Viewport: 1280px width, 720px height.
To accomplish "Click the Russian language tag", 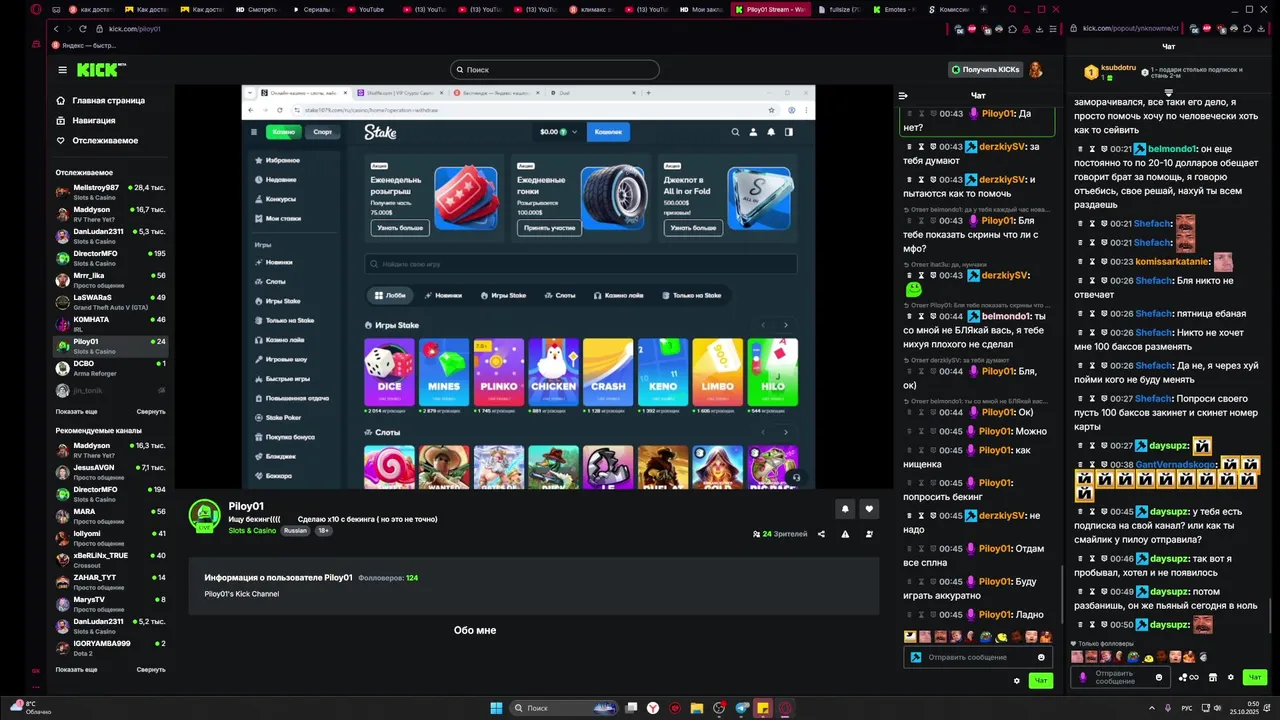I will pyautogui.click(x=295, y=531).
